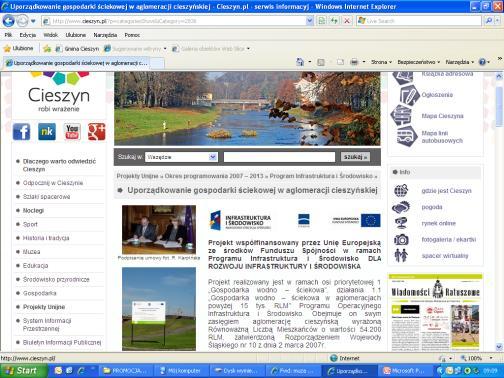Open the Edycja menu
504x378 pixels.
coord(28,35)
